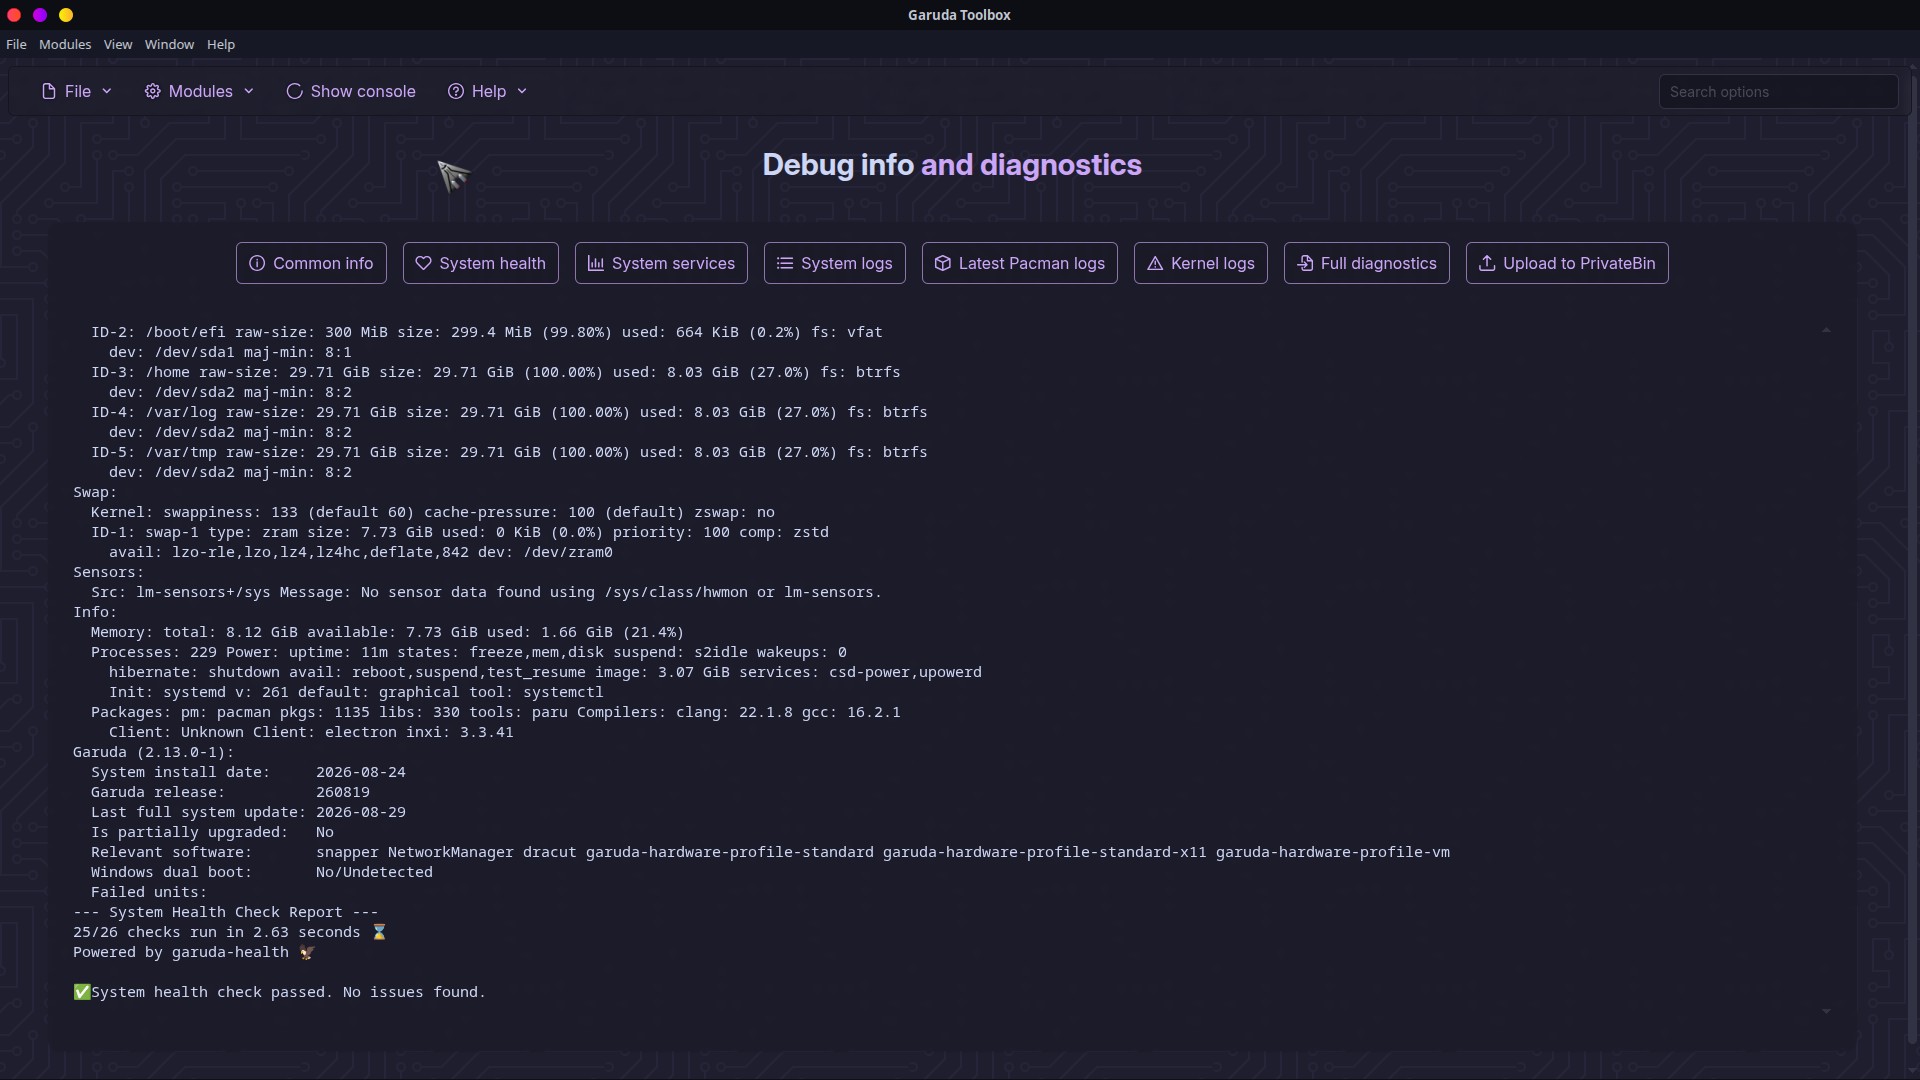1920x1080 pixels.
Task: Expand the toolbar Help dropdown chevron
Action: (522, 91)
